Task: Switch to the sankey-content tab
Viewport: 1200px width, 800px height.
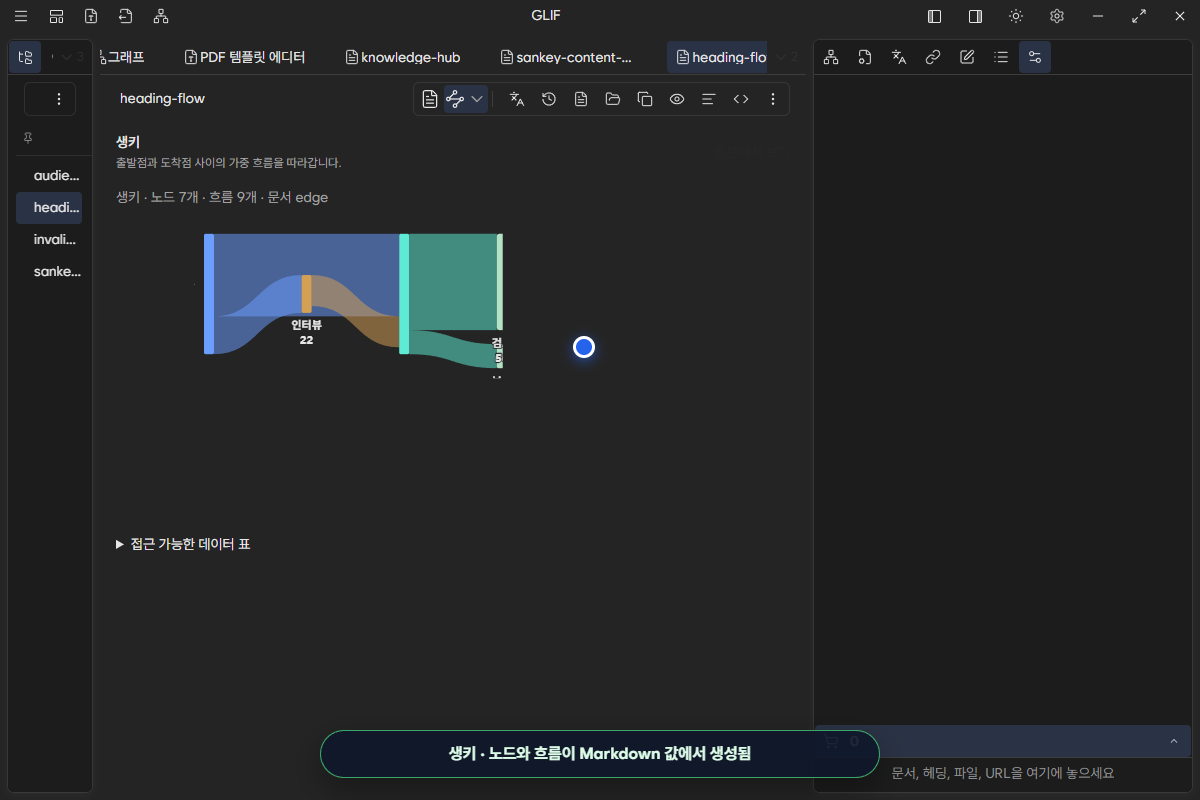Action: click(567, 57)
